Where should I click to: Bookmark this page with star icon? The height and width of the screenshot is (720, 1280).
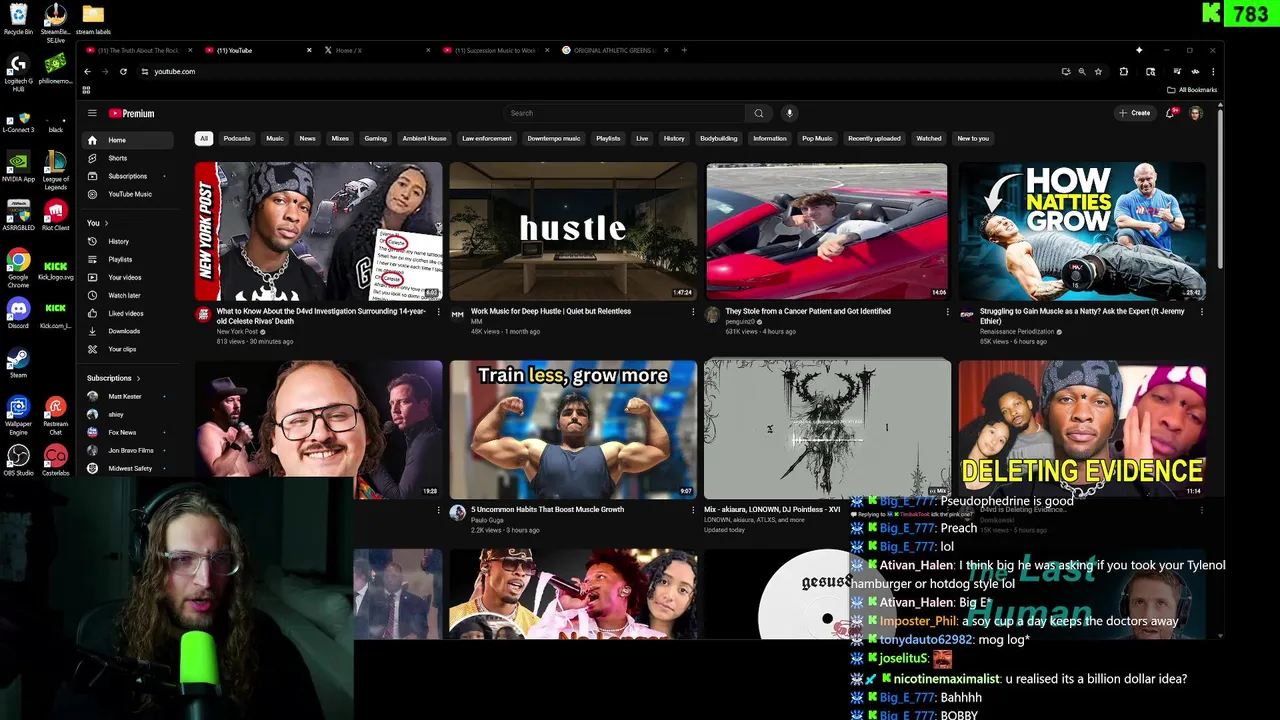coord(1098,71)
